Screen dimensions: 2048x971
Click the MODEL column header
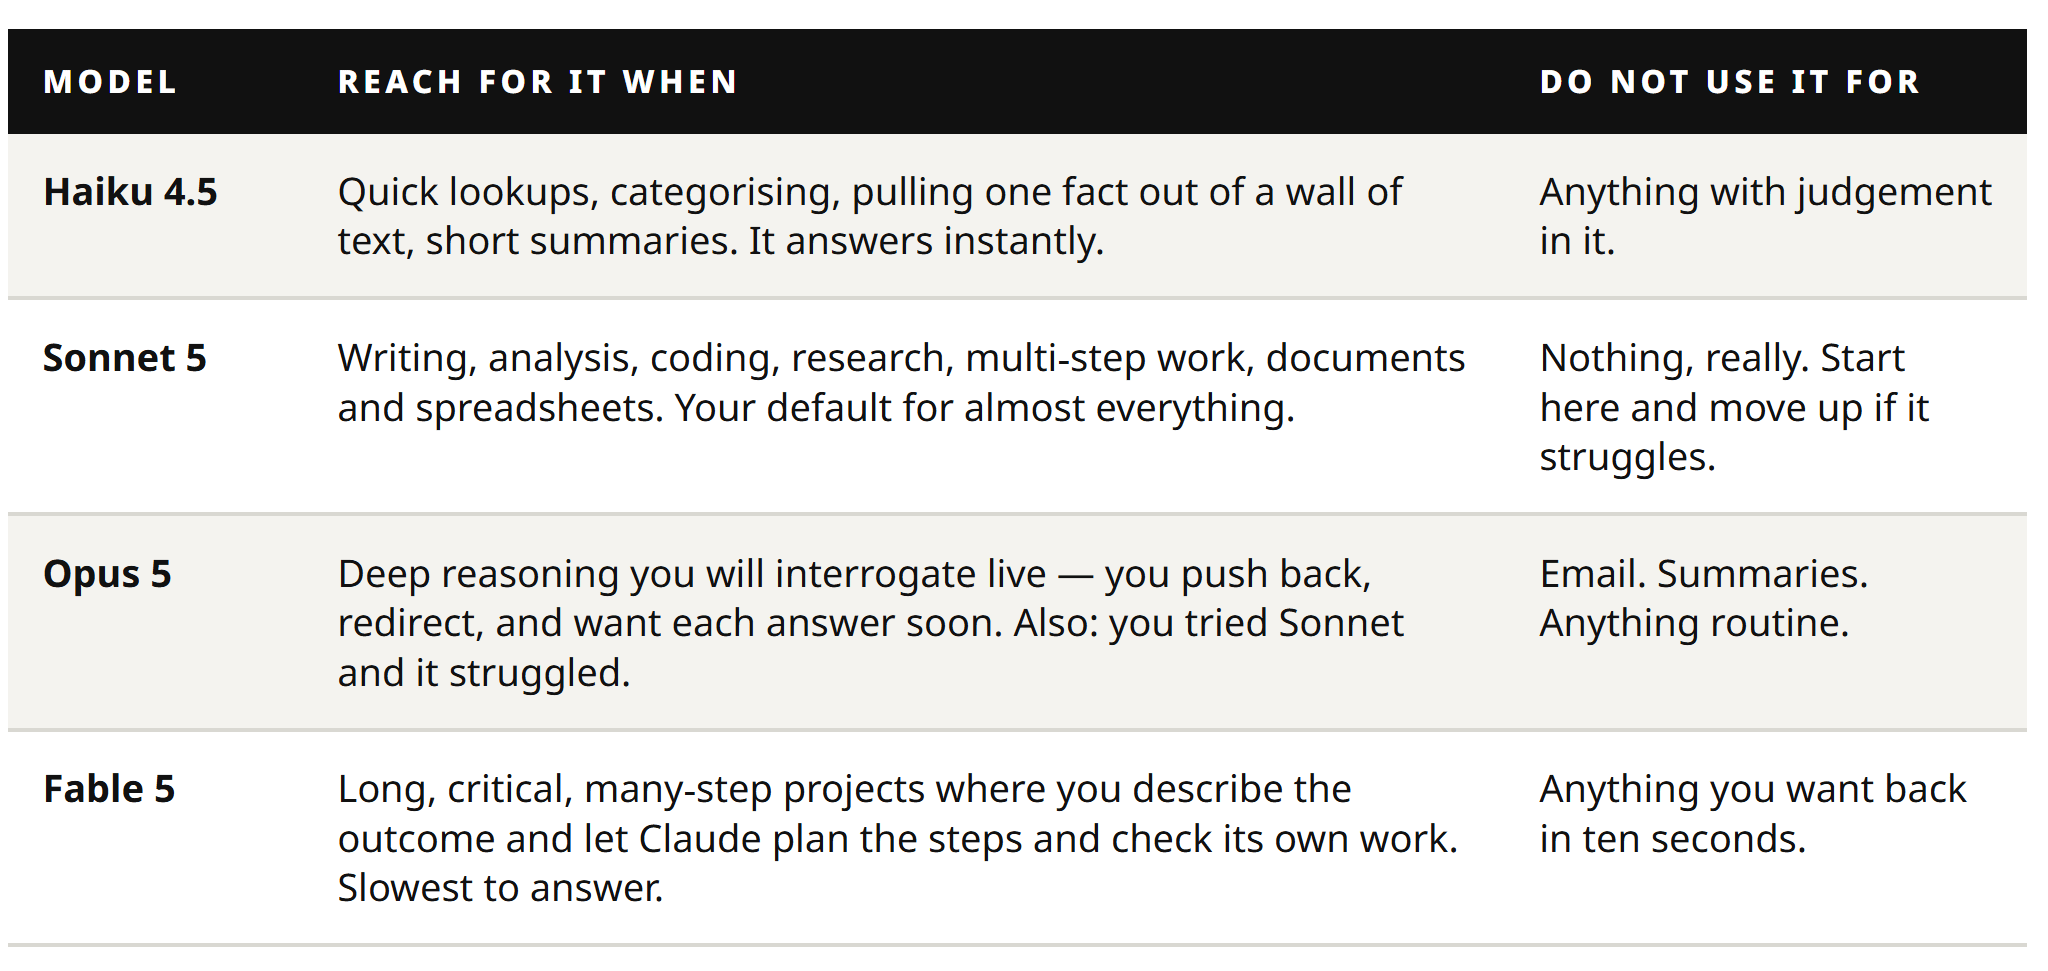(x=110, y=82)
